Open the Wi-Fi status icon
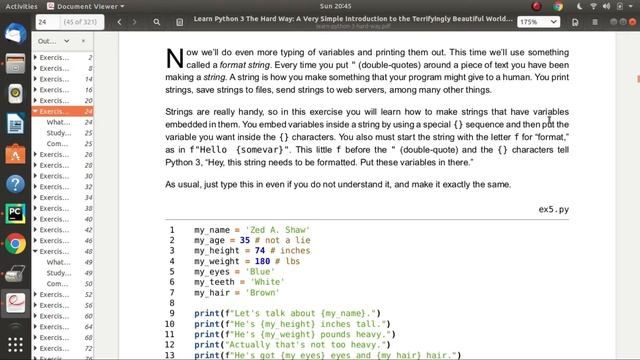This screenshot has height=360, width=640. (x=593, y=6)
